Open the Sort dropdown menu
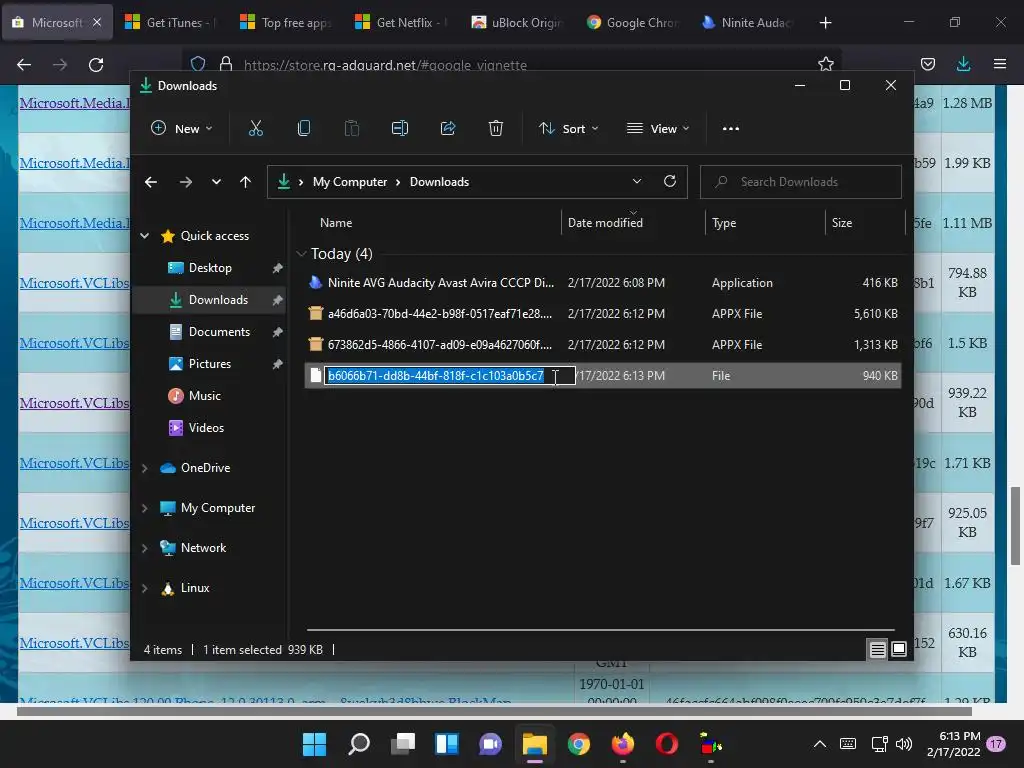This screenshot has width=1024, height=768. 568,129
